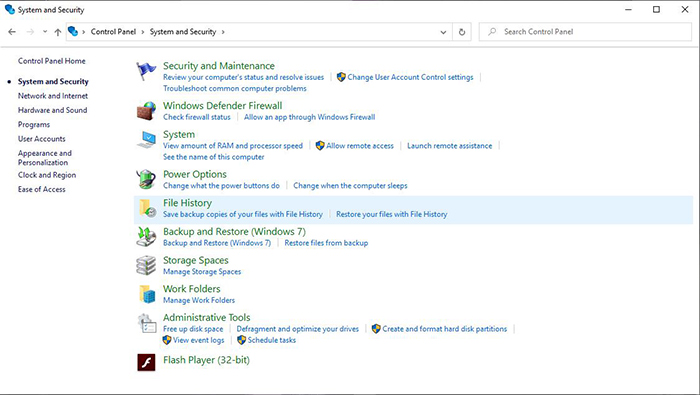Click the Power Options battery icon
The width and height of the screenshot is (700, 395).
146,179
